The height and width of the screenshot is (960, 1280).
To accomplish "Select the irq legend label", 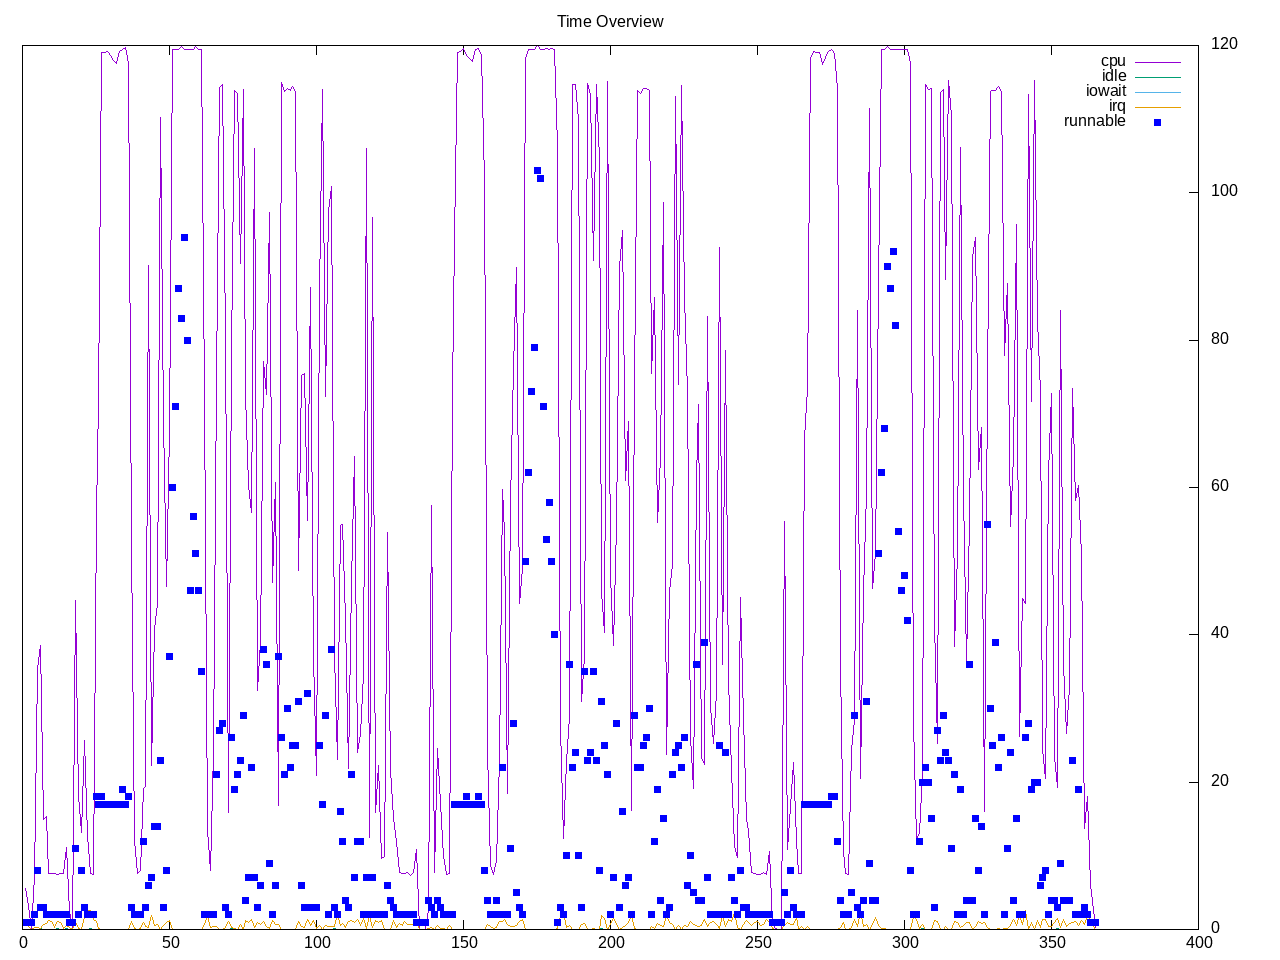I will 1117,106.
